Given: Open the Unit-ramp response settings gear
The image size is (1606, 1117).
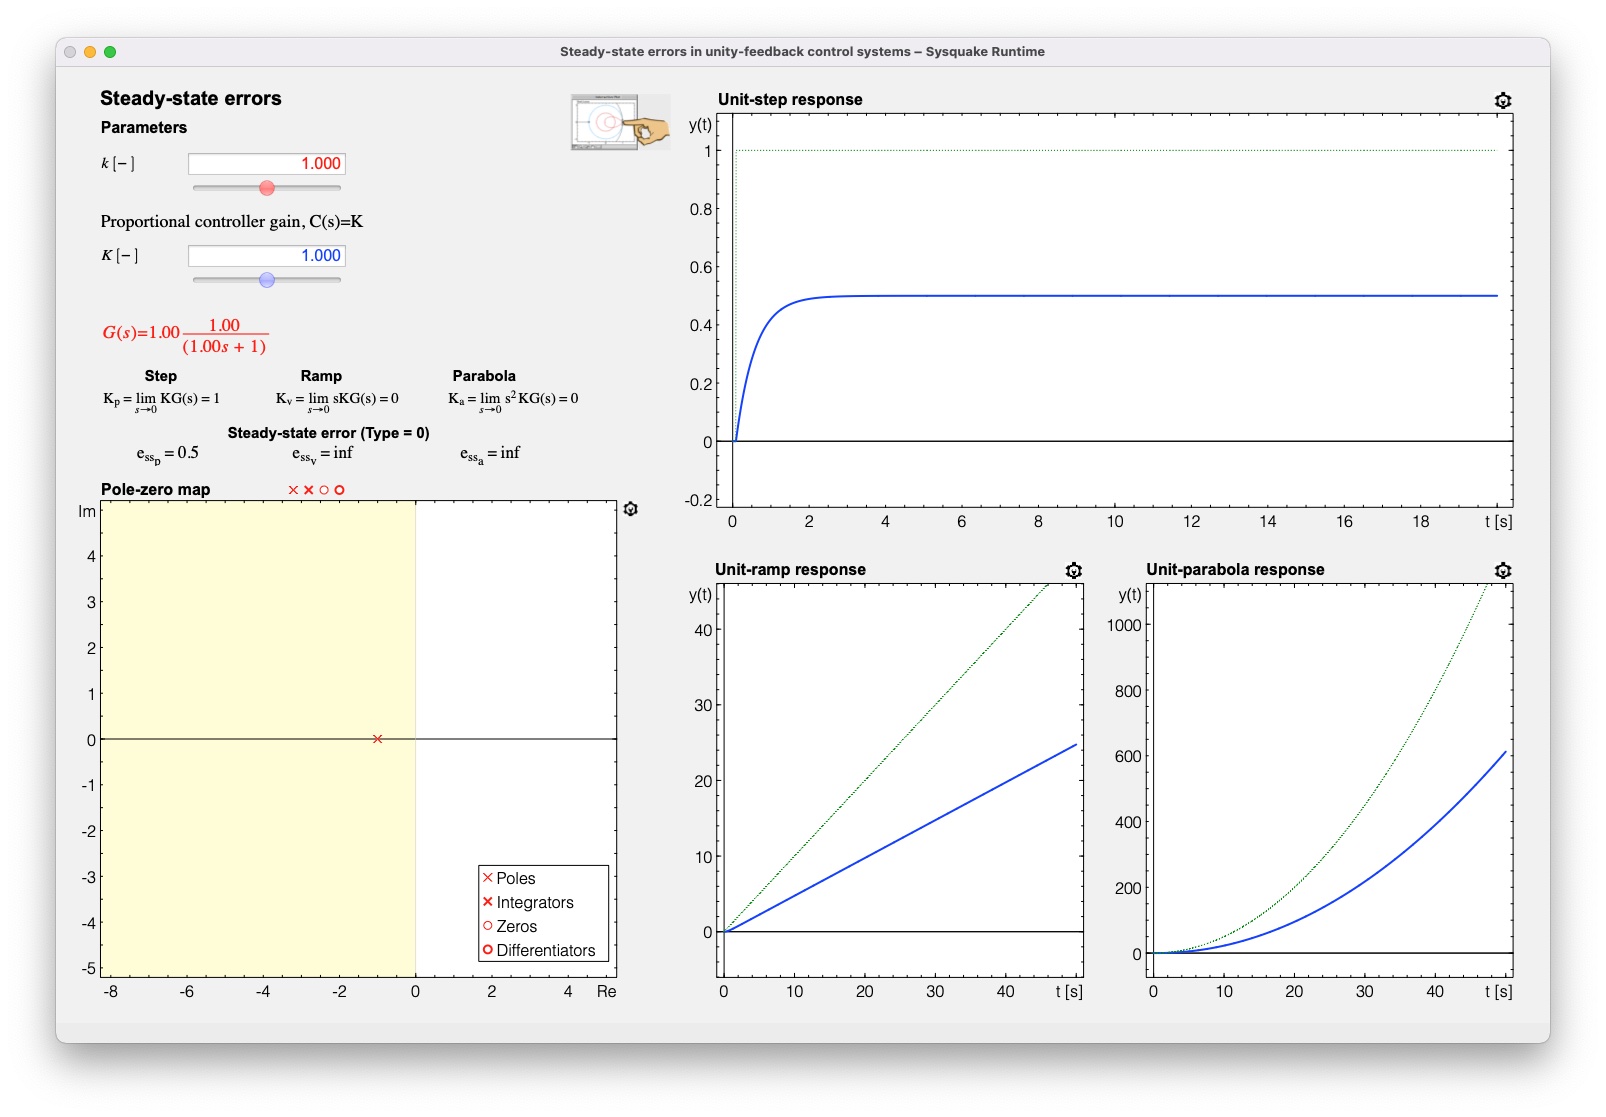Looking at the screenshot, I should [1073, 570].
